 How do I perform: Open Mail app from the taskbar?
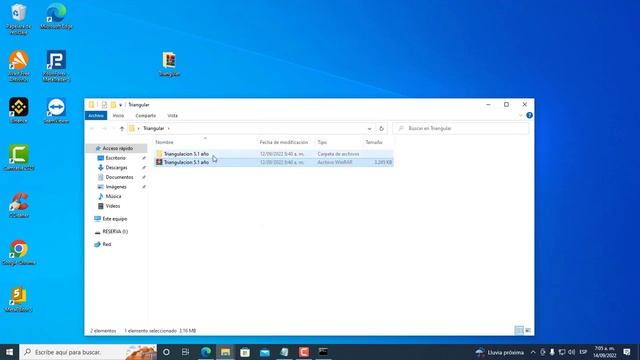coord(264,352)
